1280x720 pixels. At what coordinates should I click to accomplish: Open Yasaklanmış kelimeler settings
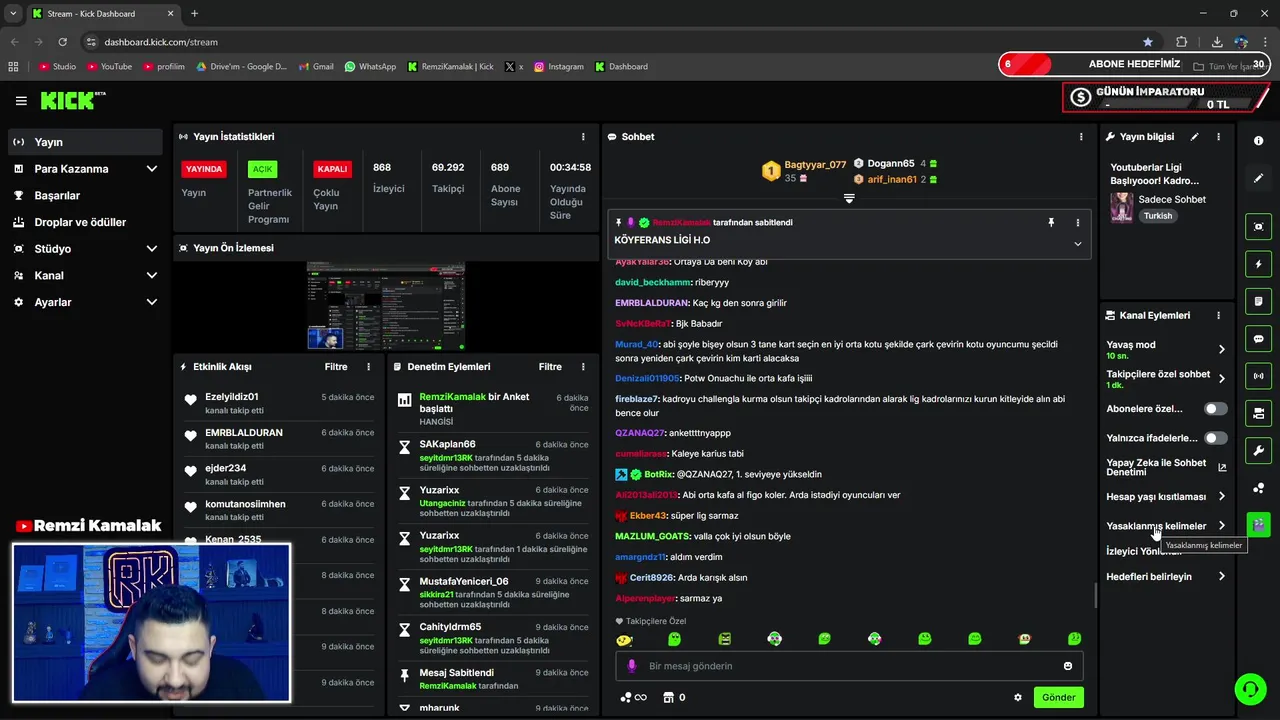click(x=1166, y=526)
